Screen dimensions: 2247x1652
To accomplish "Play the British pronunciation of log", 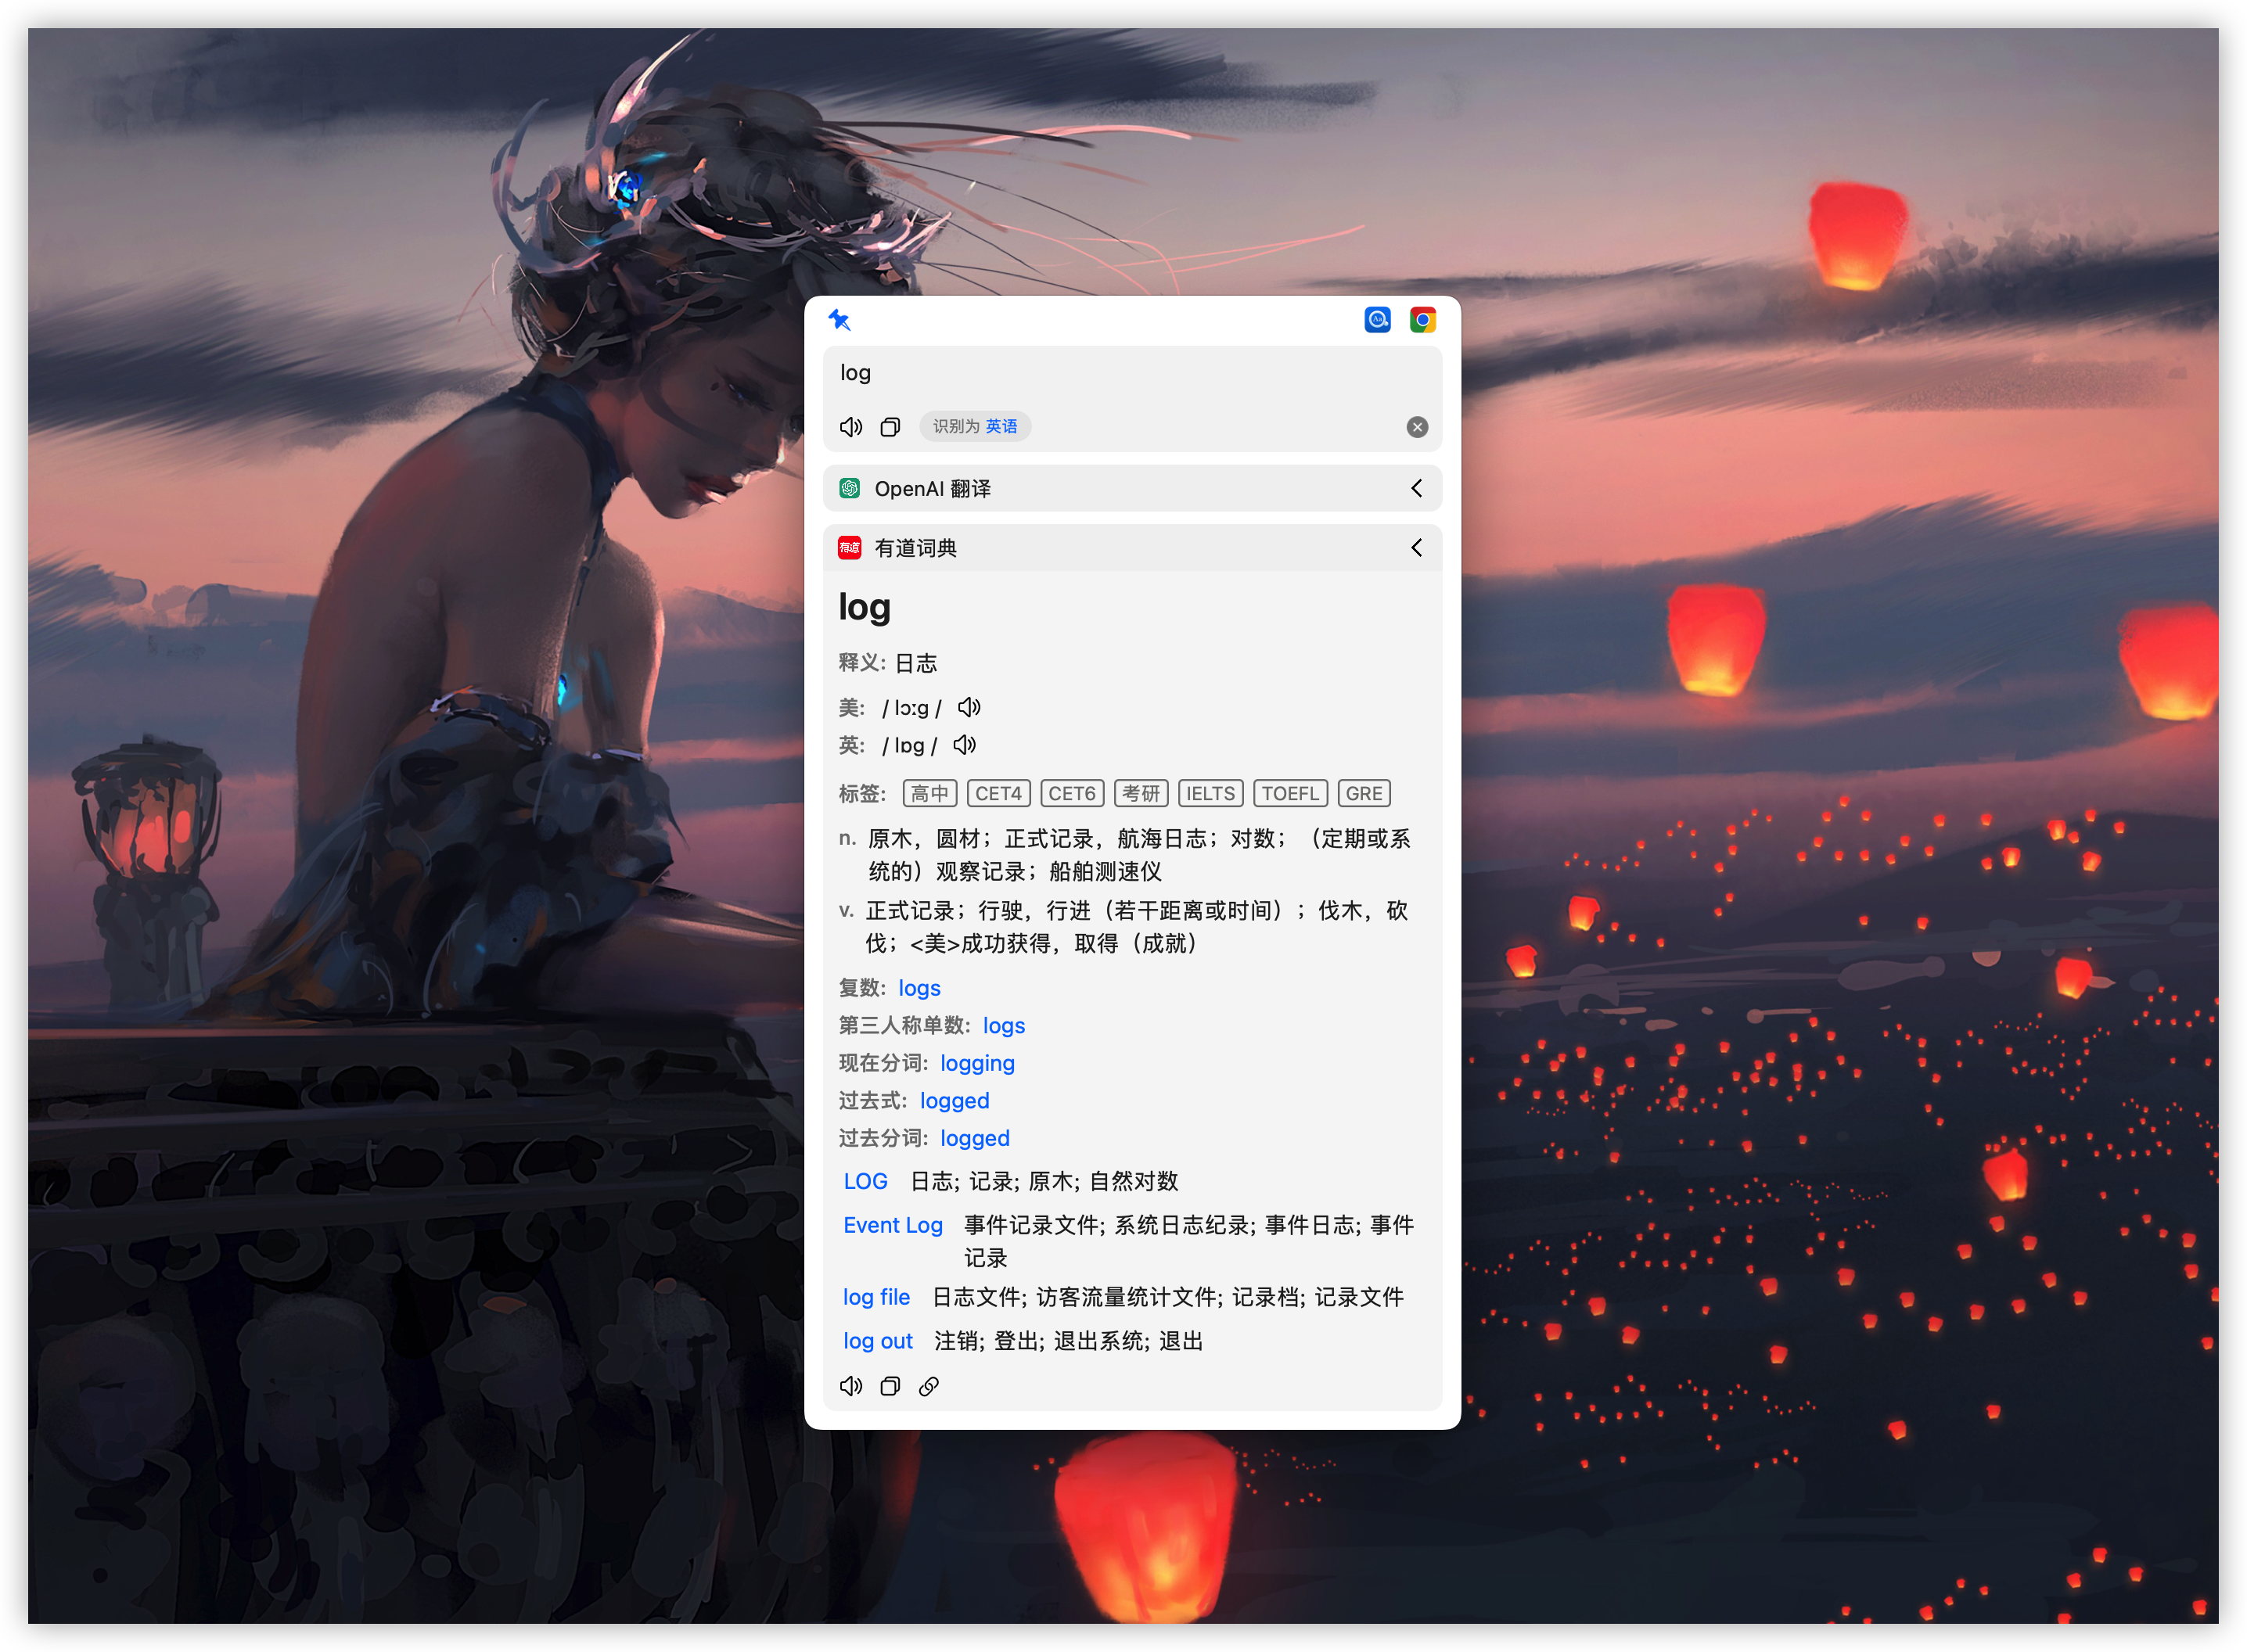I will [x=963, y=745].
